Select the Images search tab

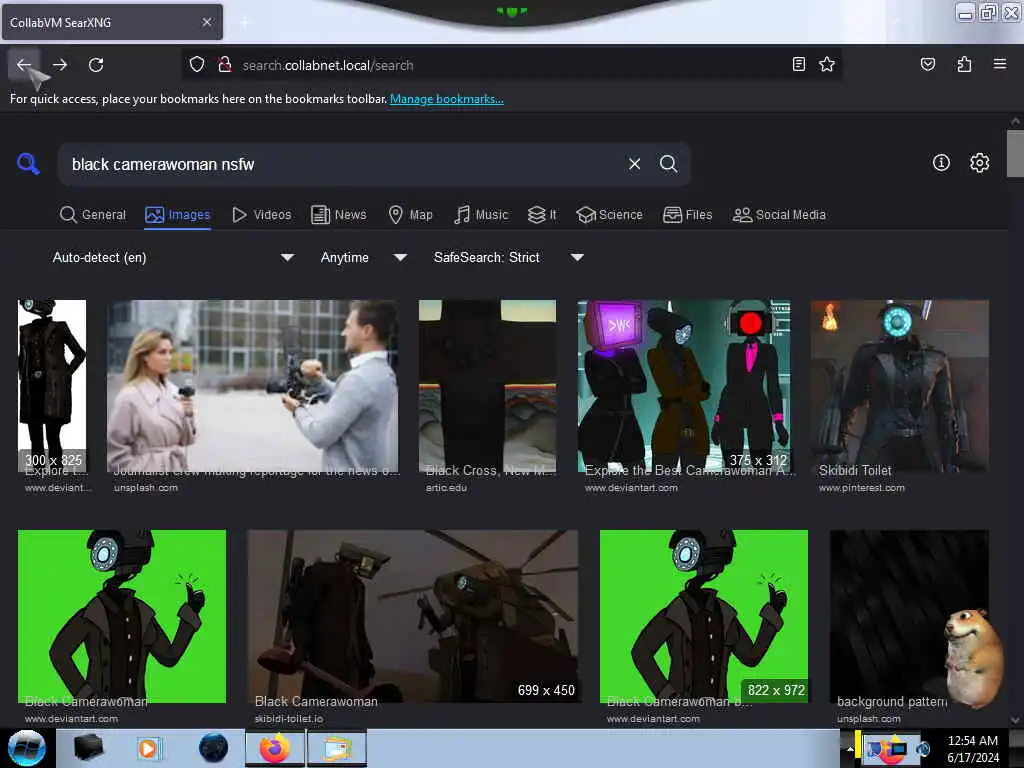coord(178,215)
